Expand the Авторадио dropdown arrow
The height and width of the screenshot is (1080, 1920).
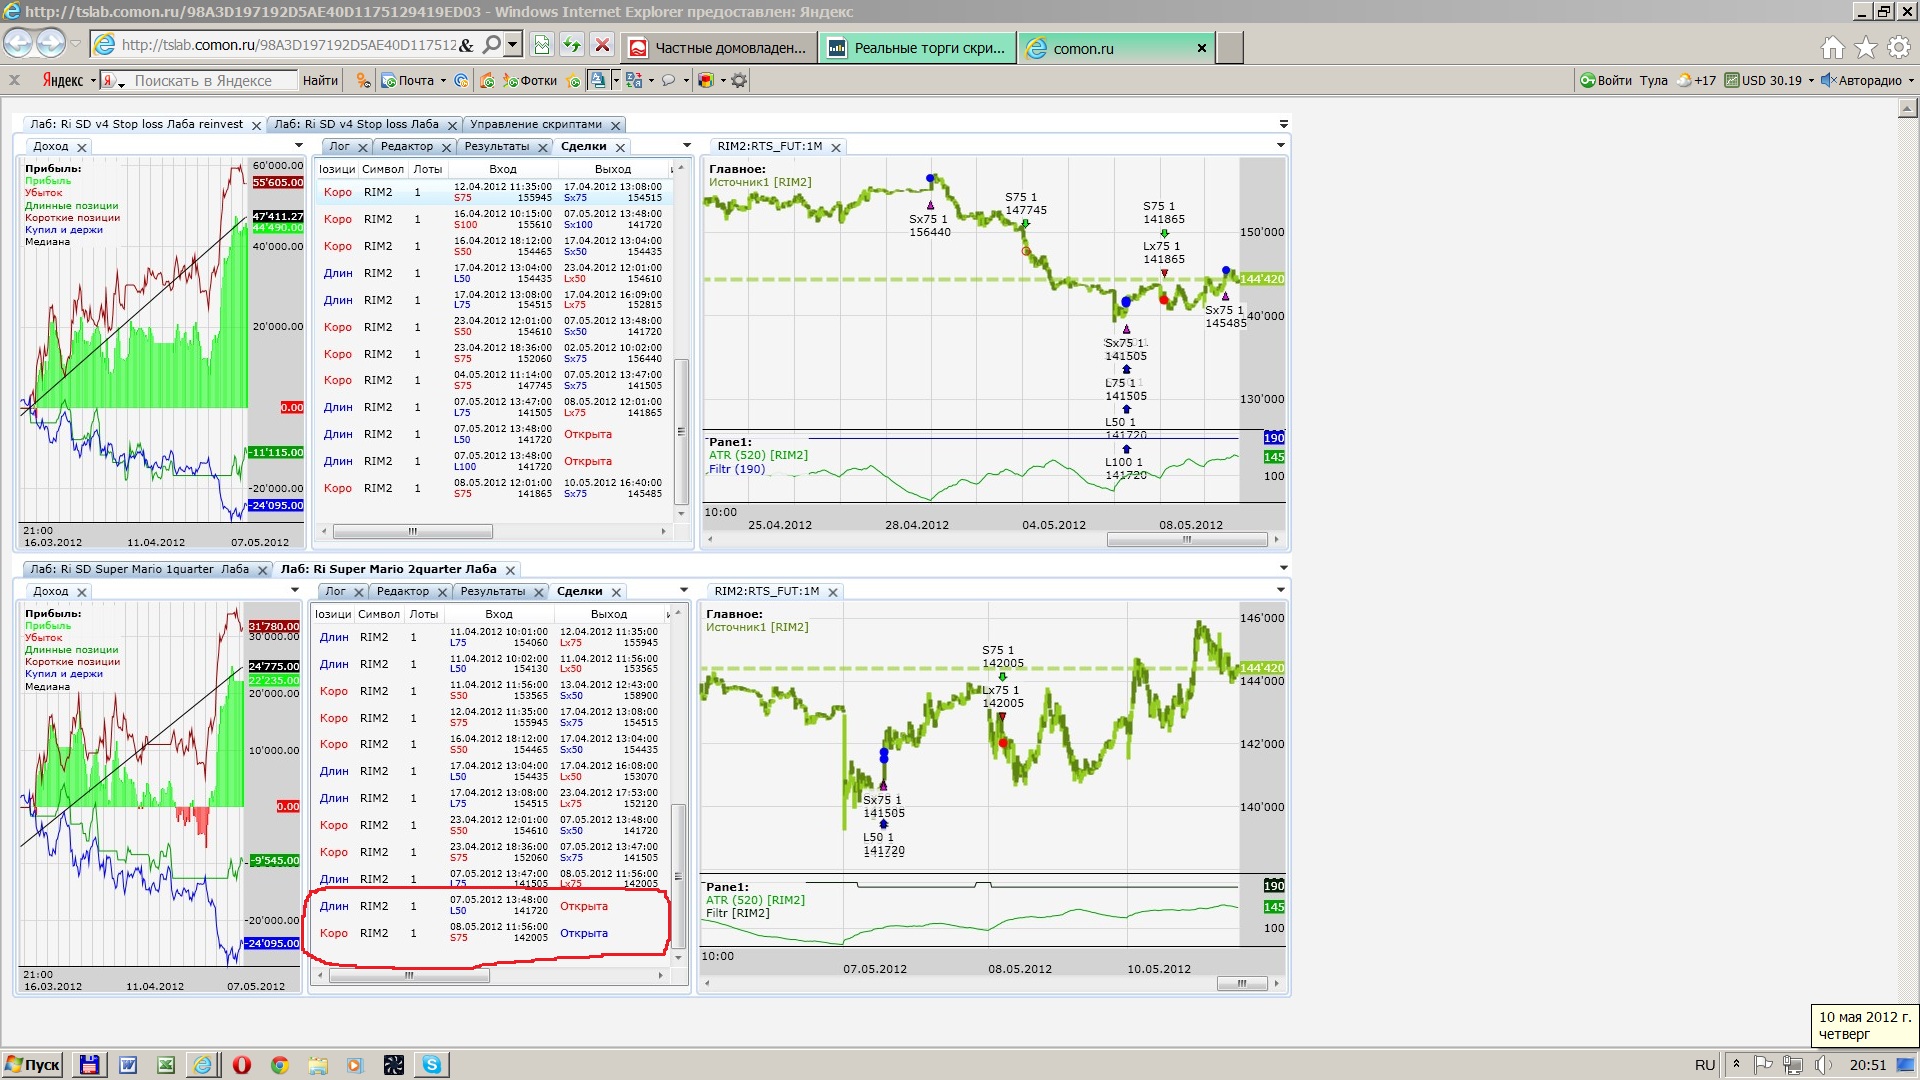click(1911, 81)
